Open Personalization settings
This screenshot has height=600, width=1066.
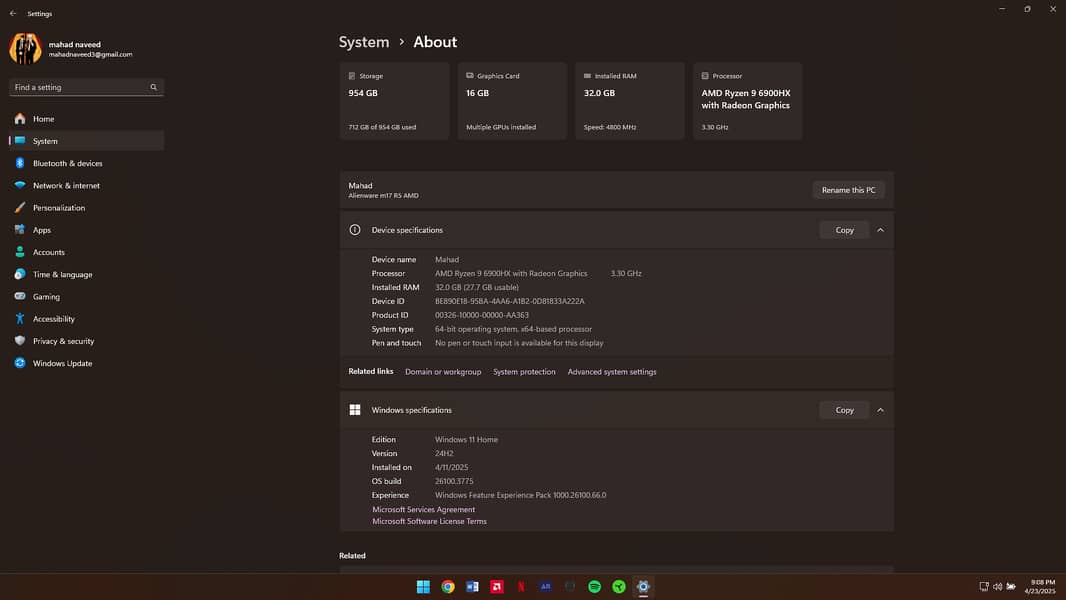tap(86, 208)
